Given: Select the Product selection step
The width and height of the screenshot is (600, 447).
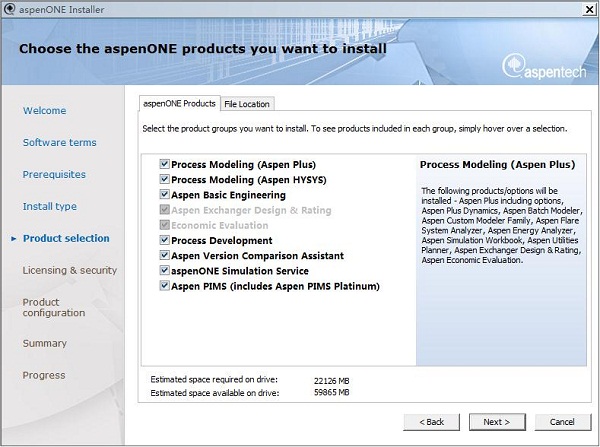Looking at the screenshot, I should (x=66, y=238).
